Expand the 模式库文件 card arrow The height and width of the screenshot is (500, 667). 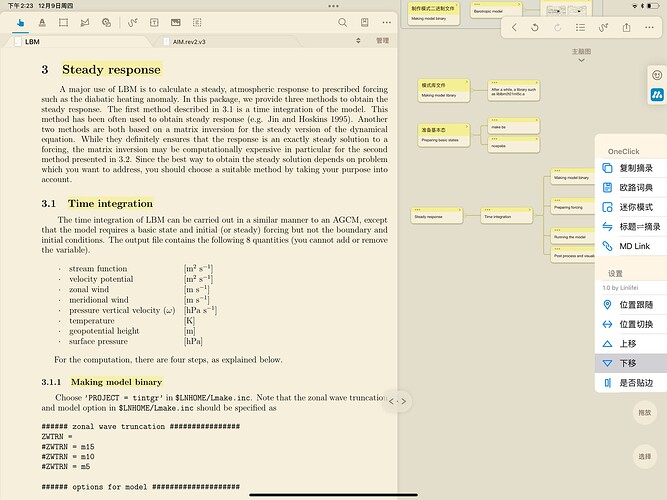467,81
